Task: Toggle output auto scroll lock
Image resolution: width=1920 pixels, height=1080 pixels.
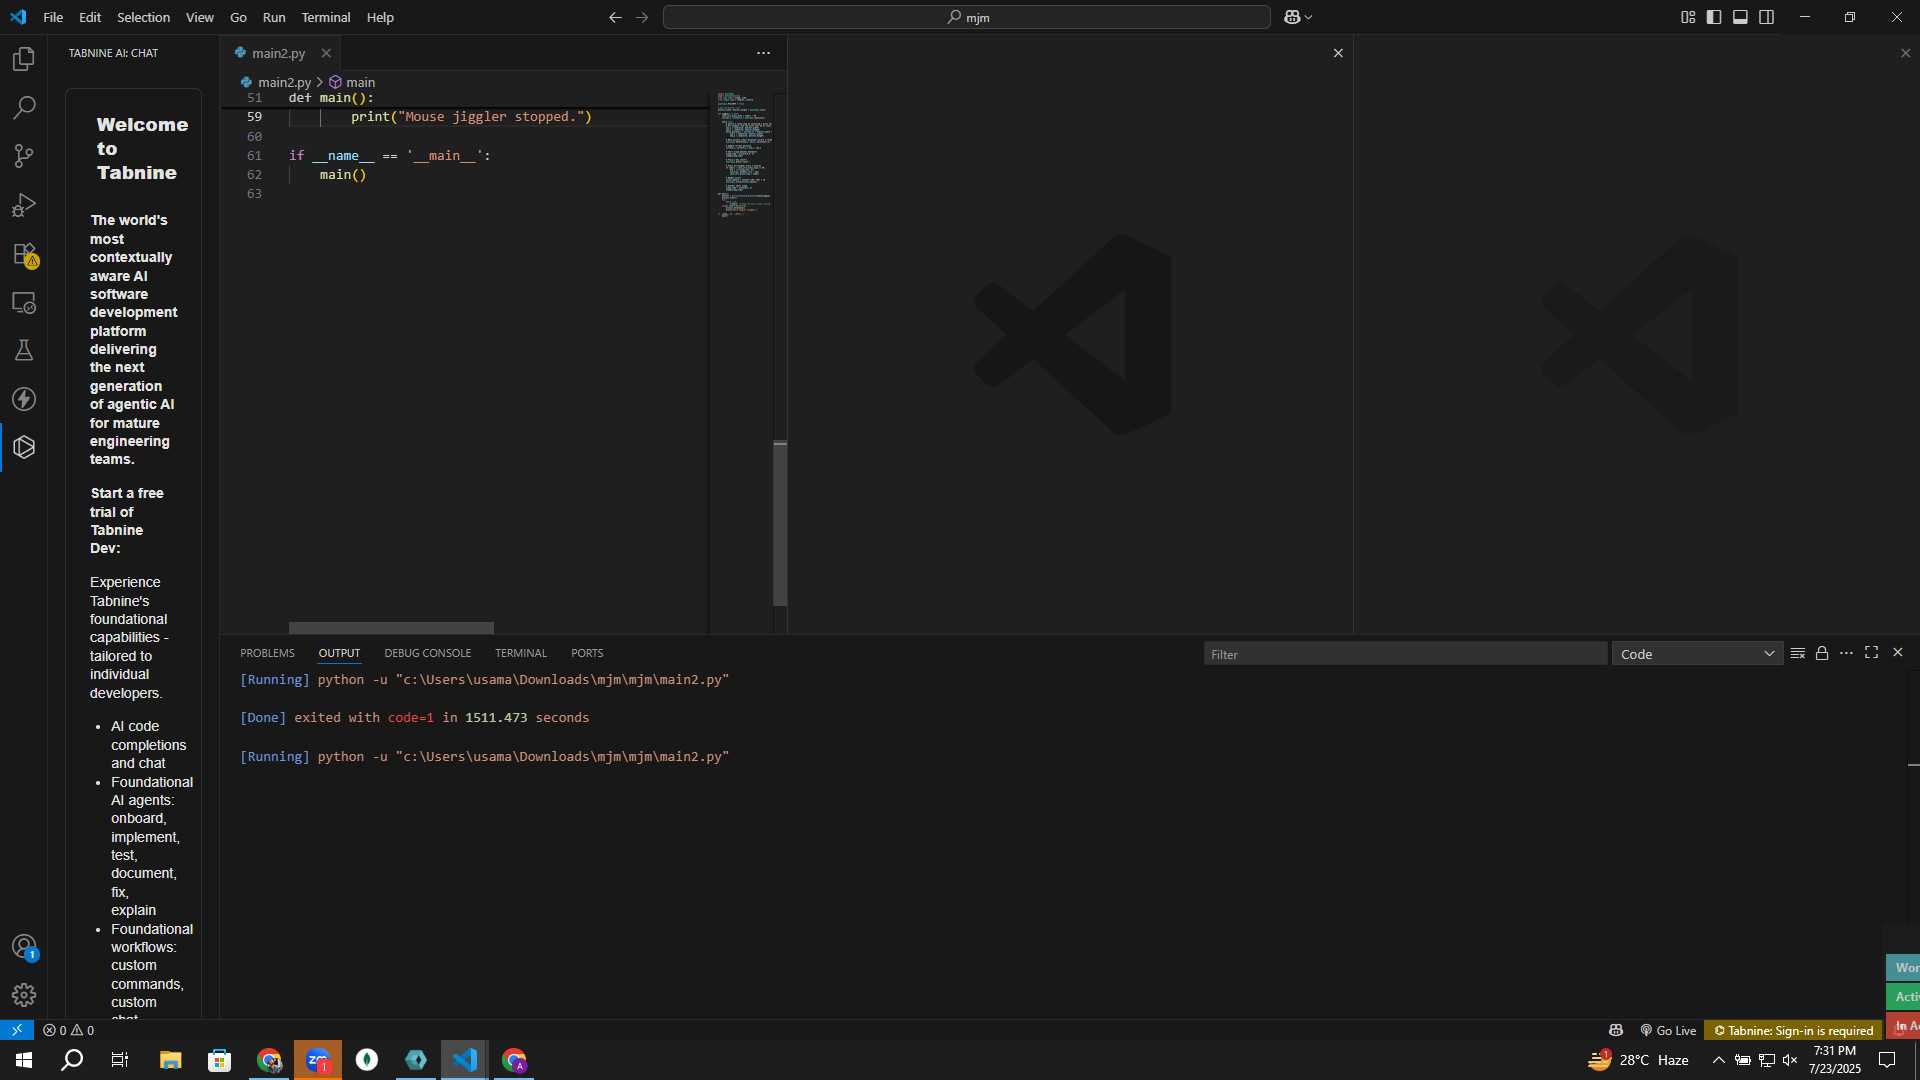Action: [1822, 653]
